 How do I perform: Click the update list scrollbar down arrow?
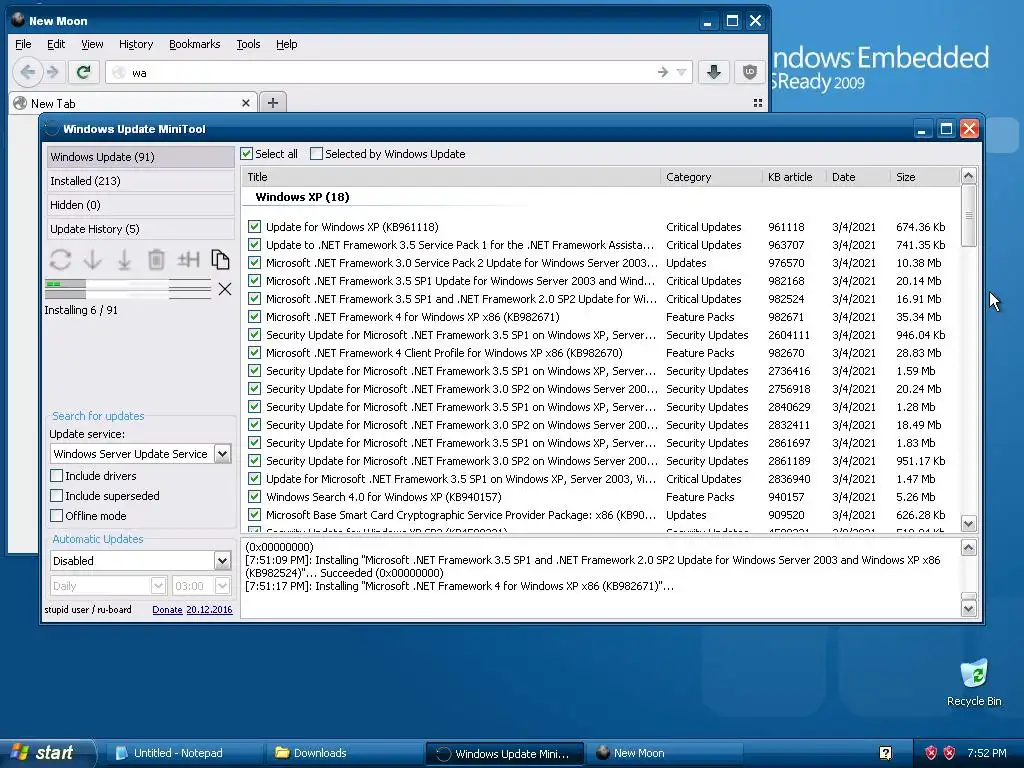[x=968, y=524]
